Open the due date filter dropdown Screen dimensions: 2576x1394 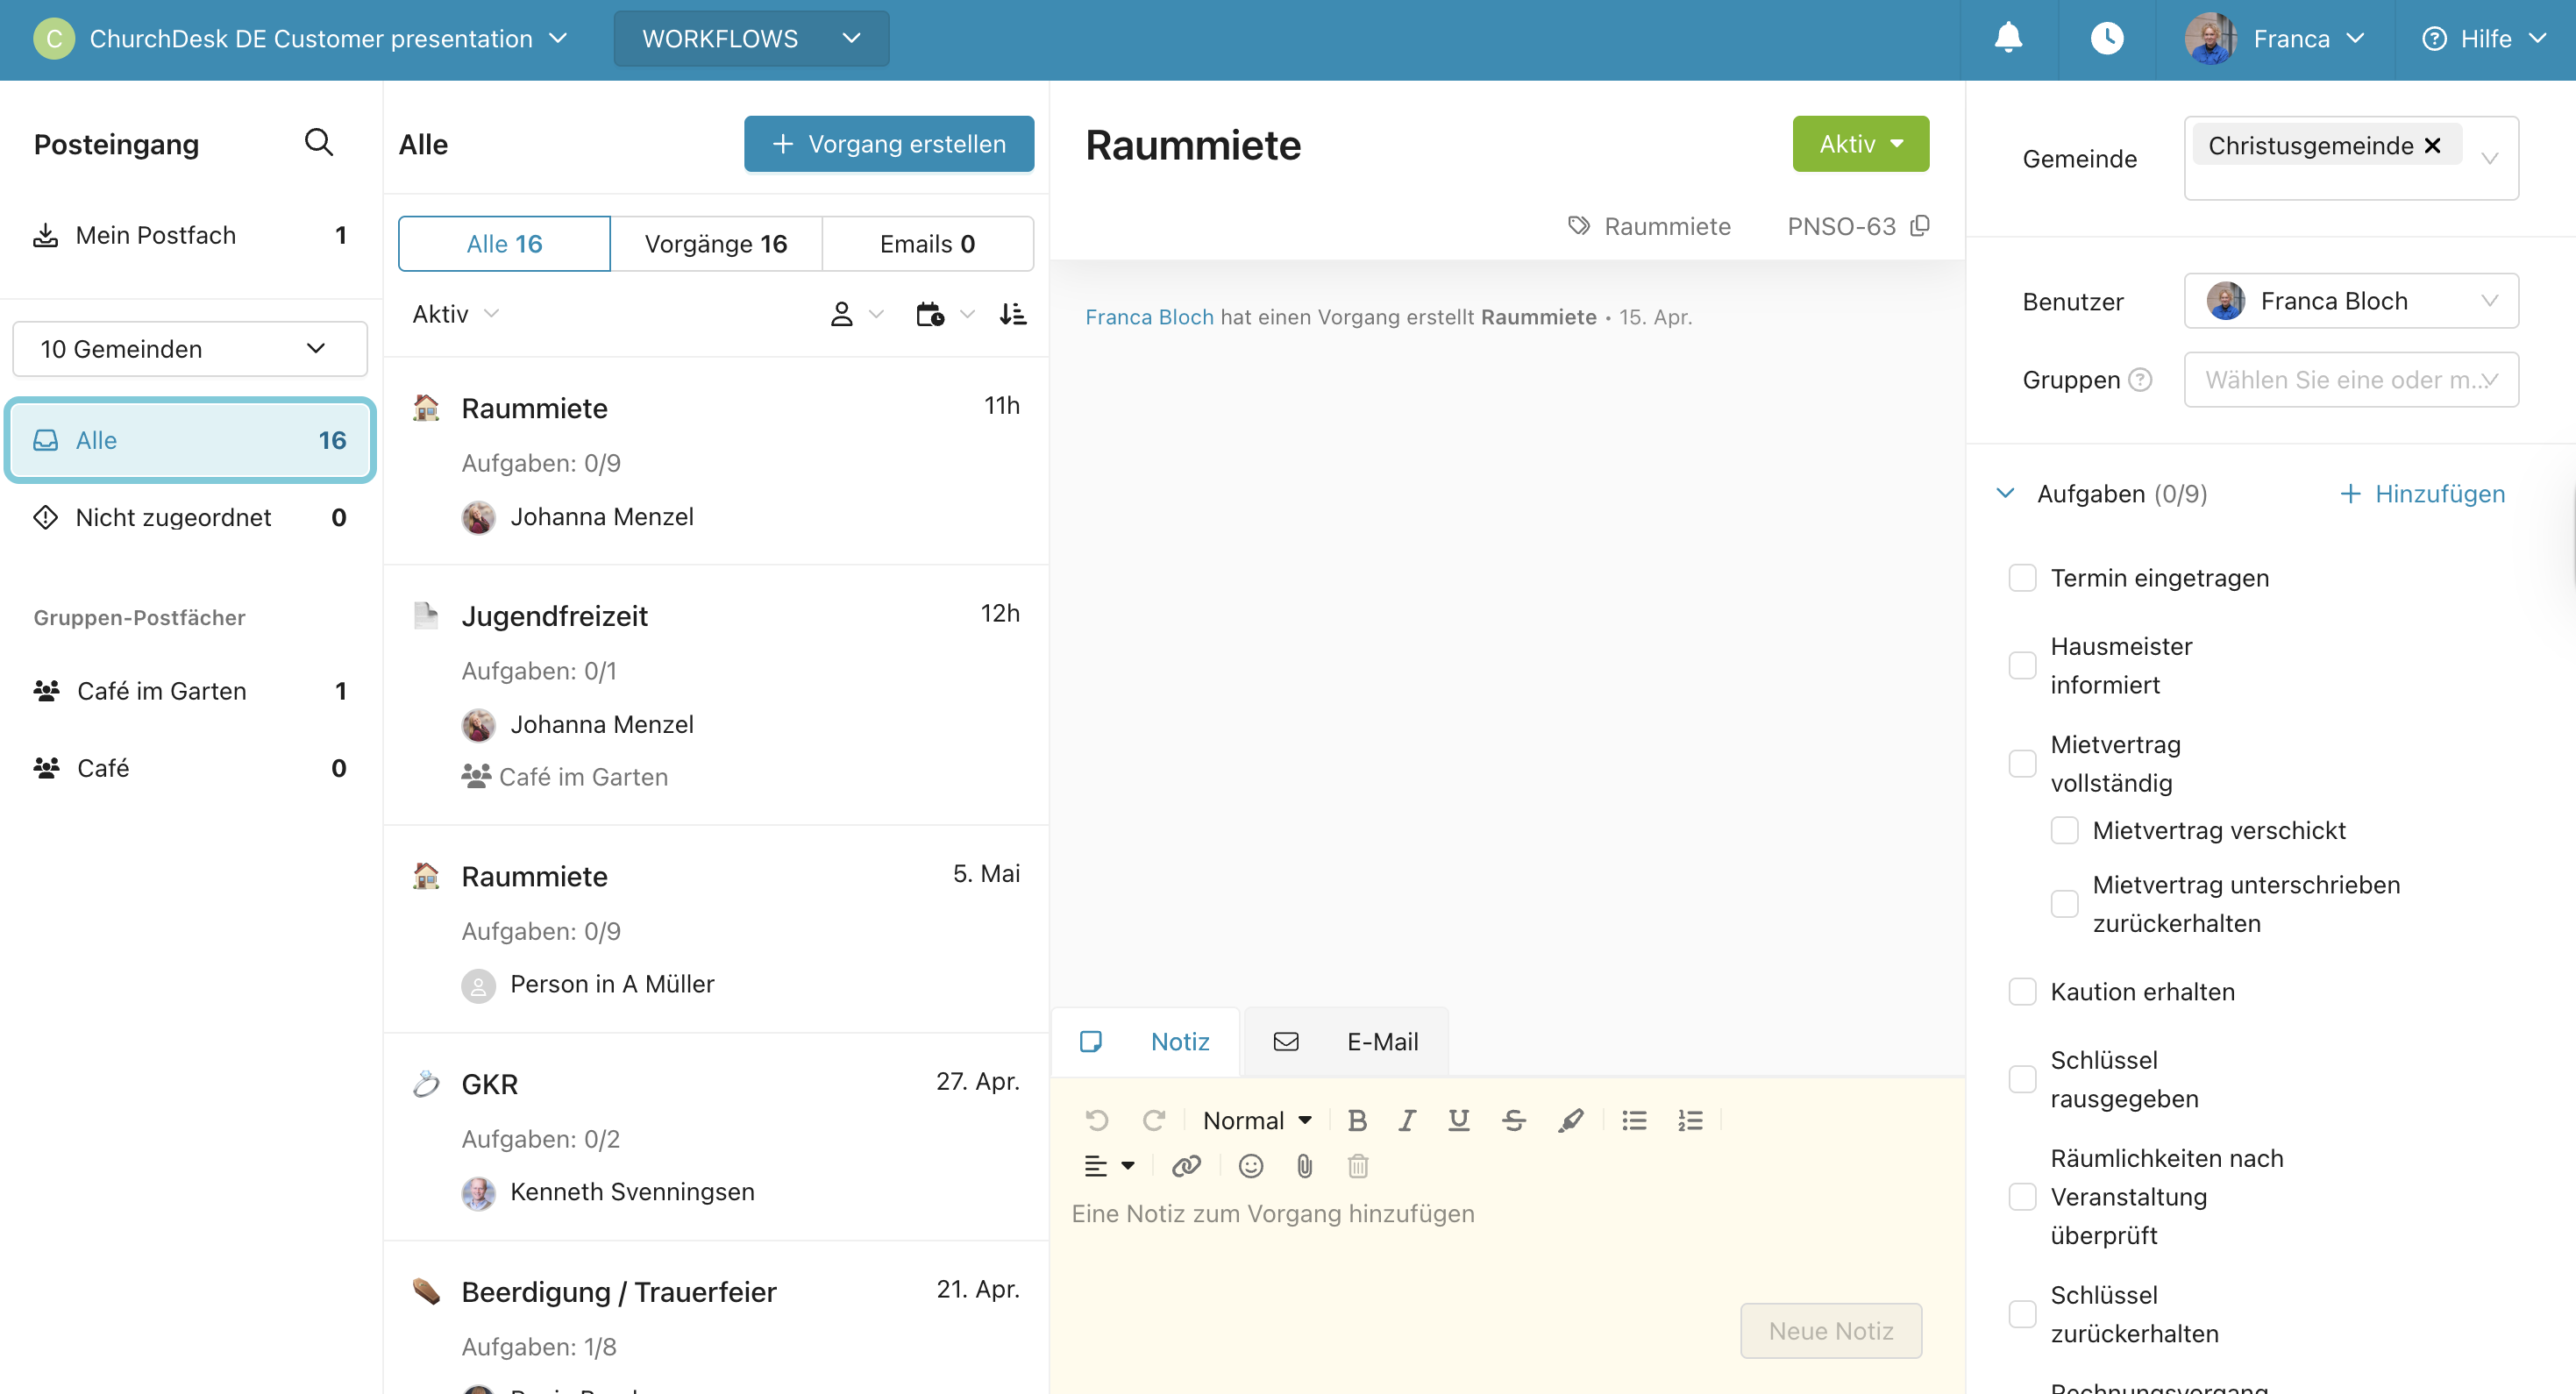coord(945,314)
